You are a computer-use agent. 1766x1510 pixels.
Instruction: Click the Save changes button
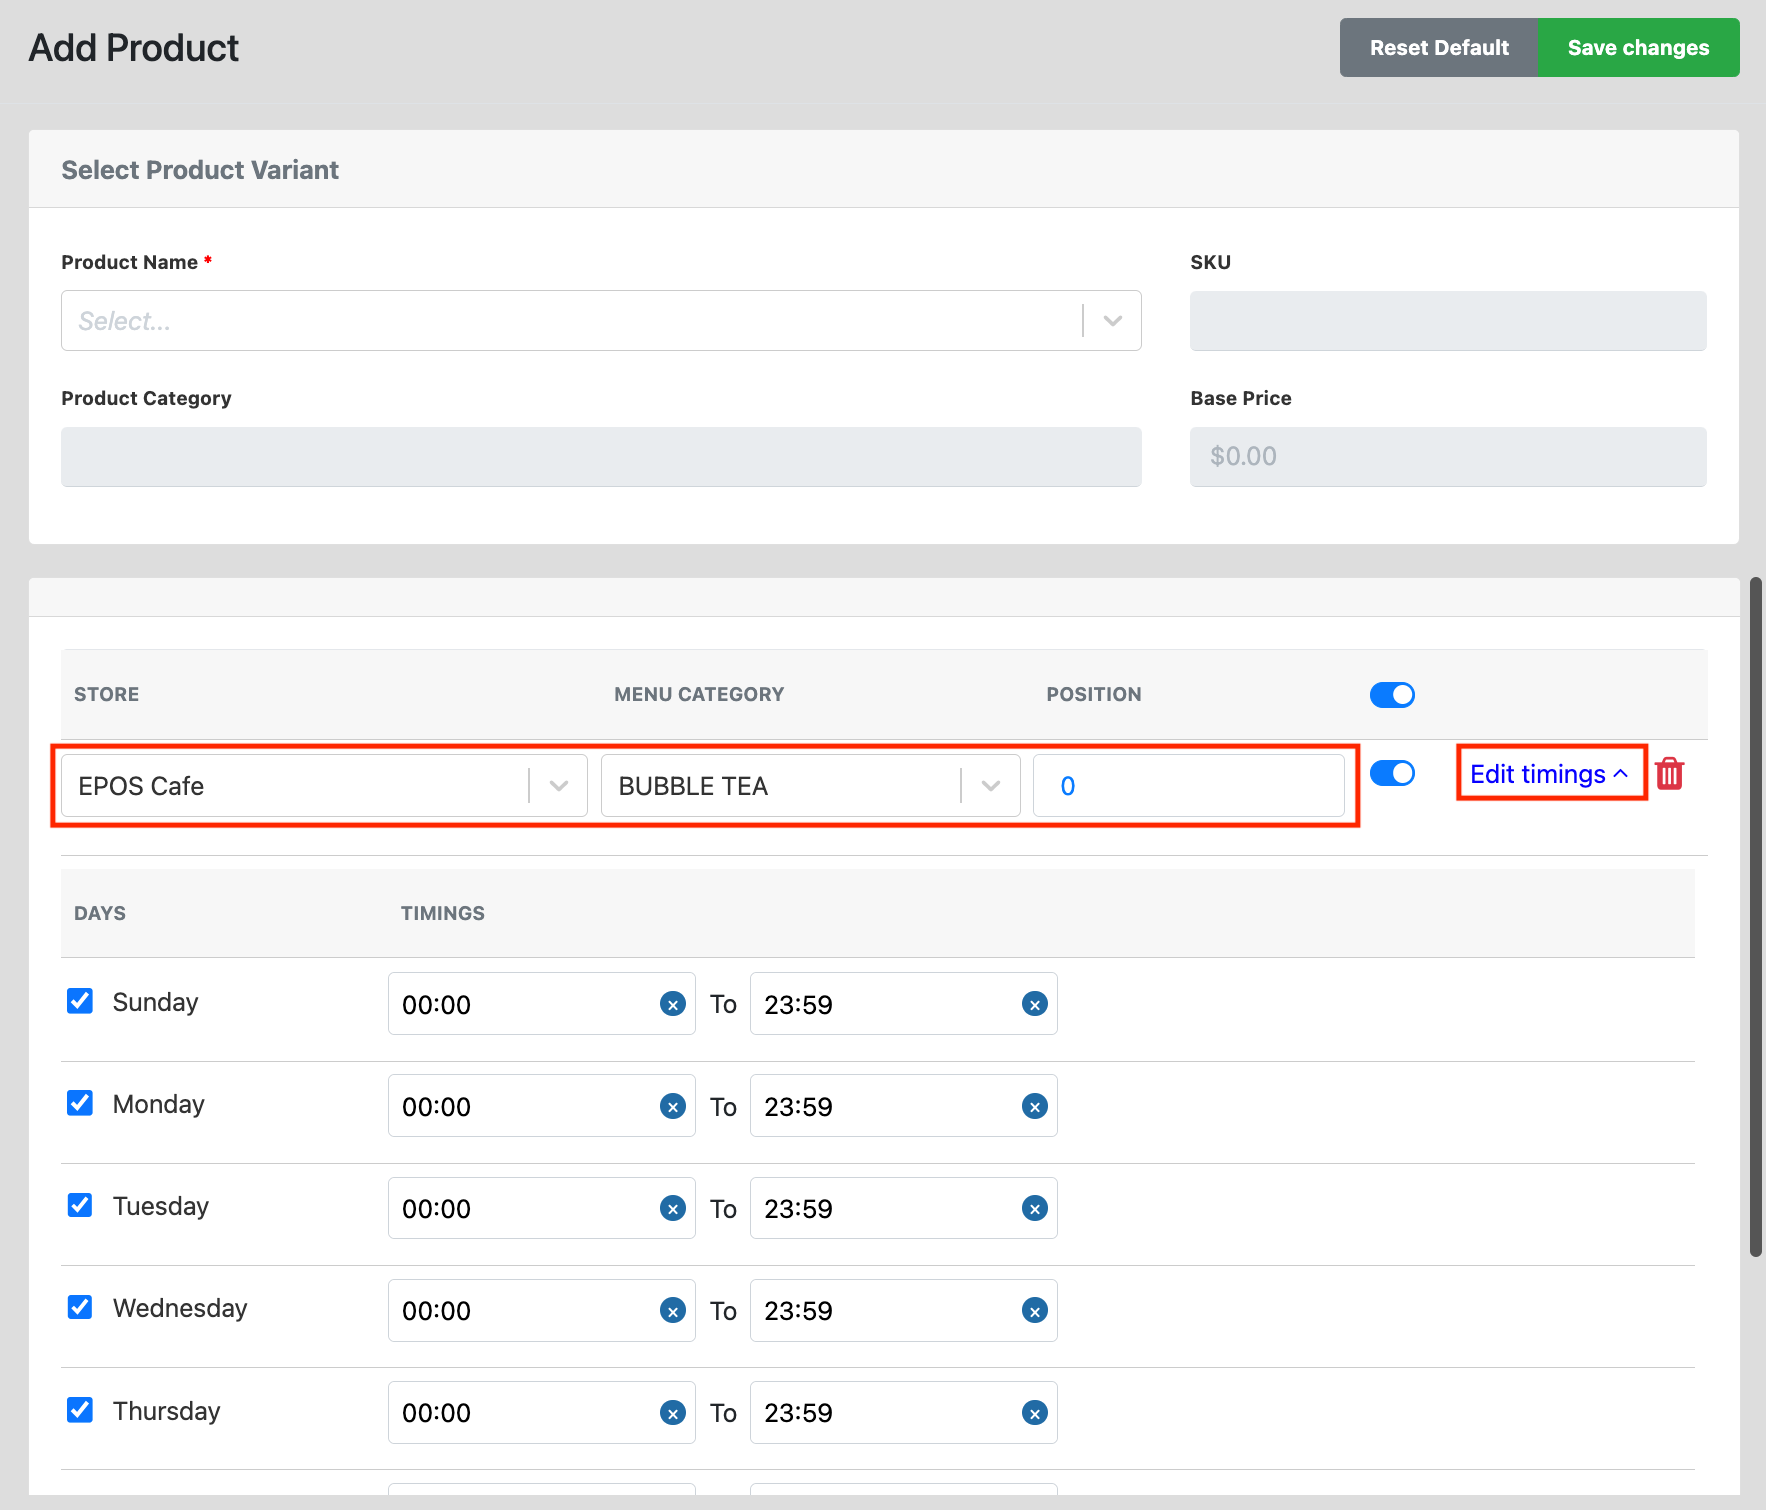point(1638,48)
